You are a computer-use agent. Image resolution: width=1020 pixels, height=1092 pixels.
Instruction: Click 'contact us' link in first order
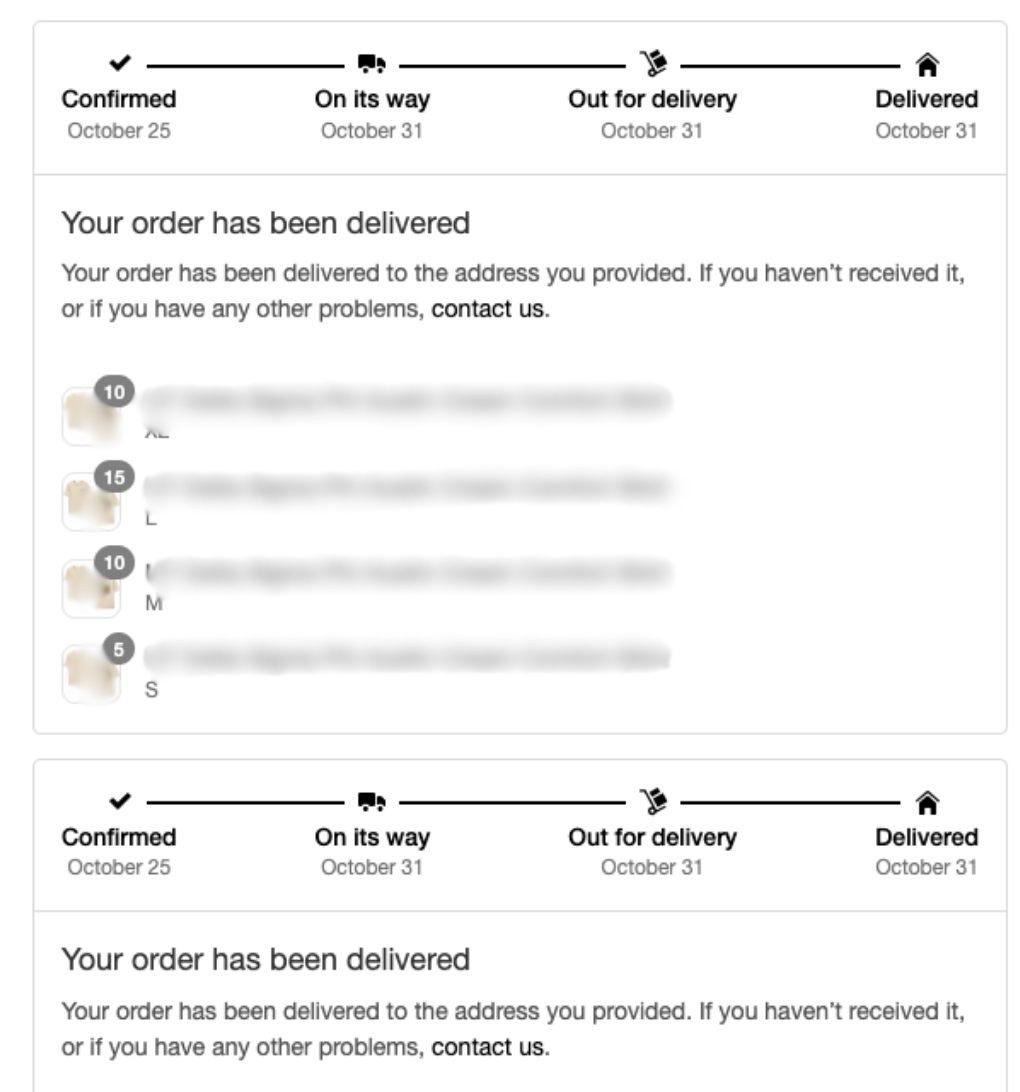489,309
